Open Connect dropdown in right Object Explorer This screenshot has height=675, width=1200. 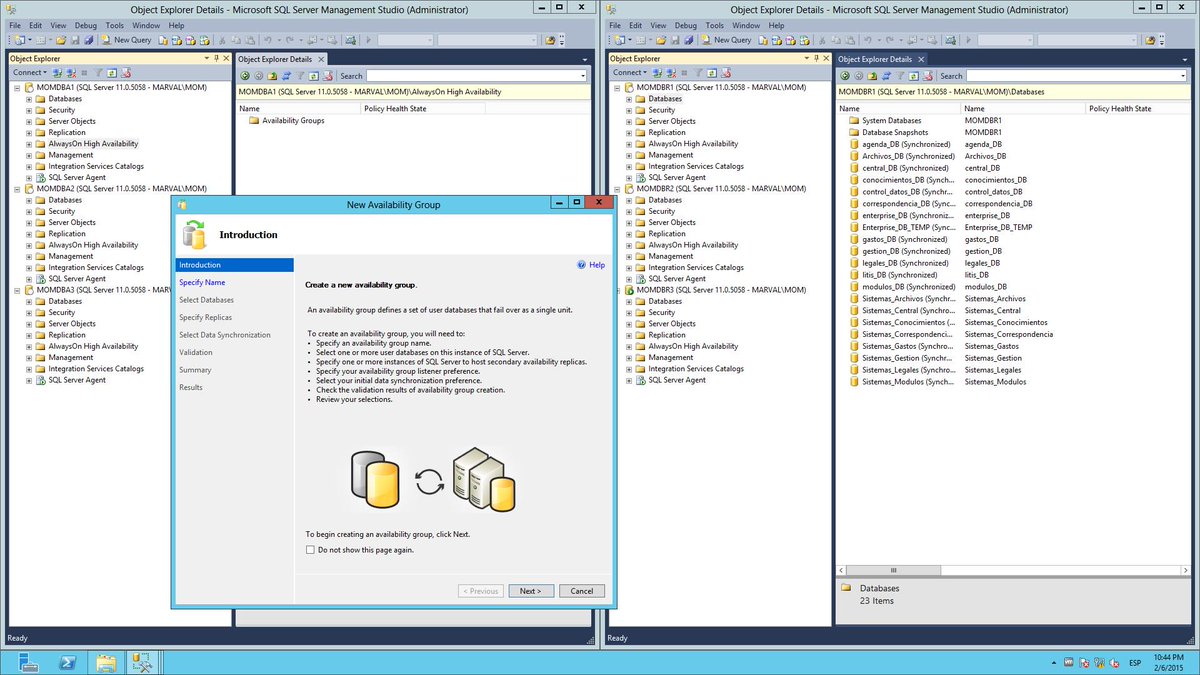pyautogui.click(x=629, y=72)
